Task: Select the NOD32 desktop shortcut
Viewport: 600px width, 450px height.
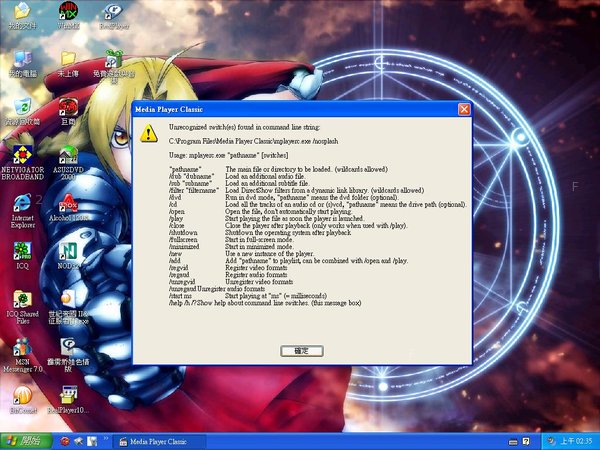Action: tap(68, 256)
